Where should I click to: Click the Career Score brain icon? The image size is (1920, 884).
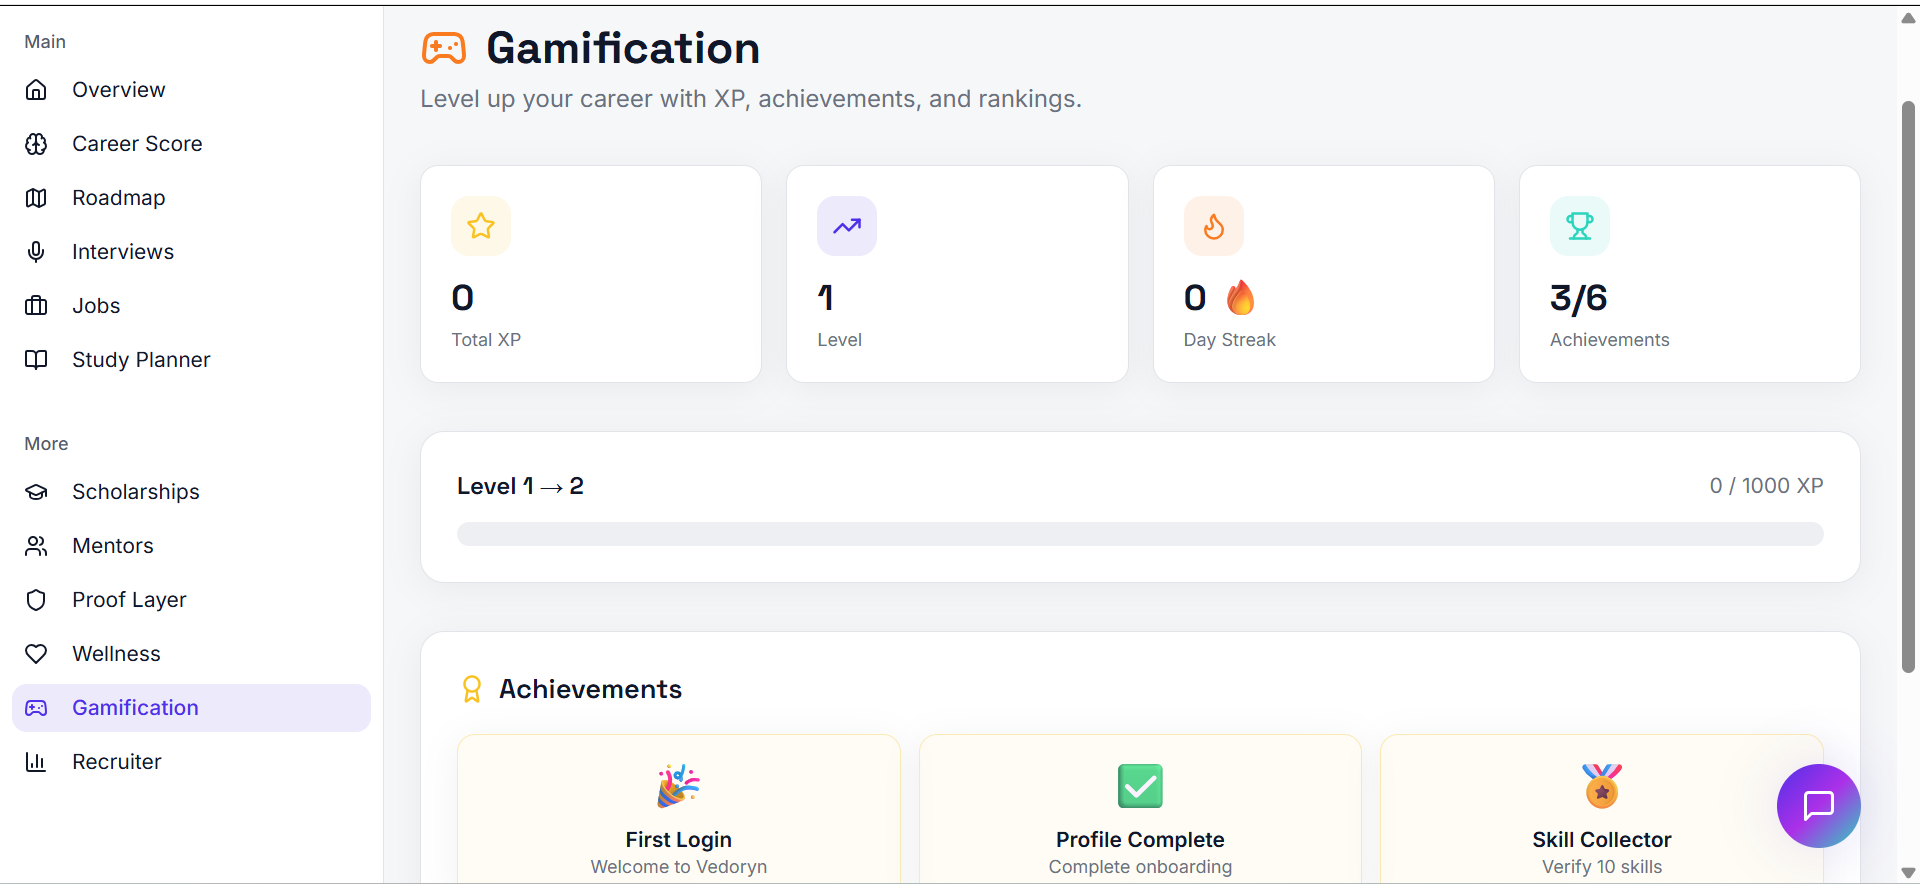coord(36,144)
